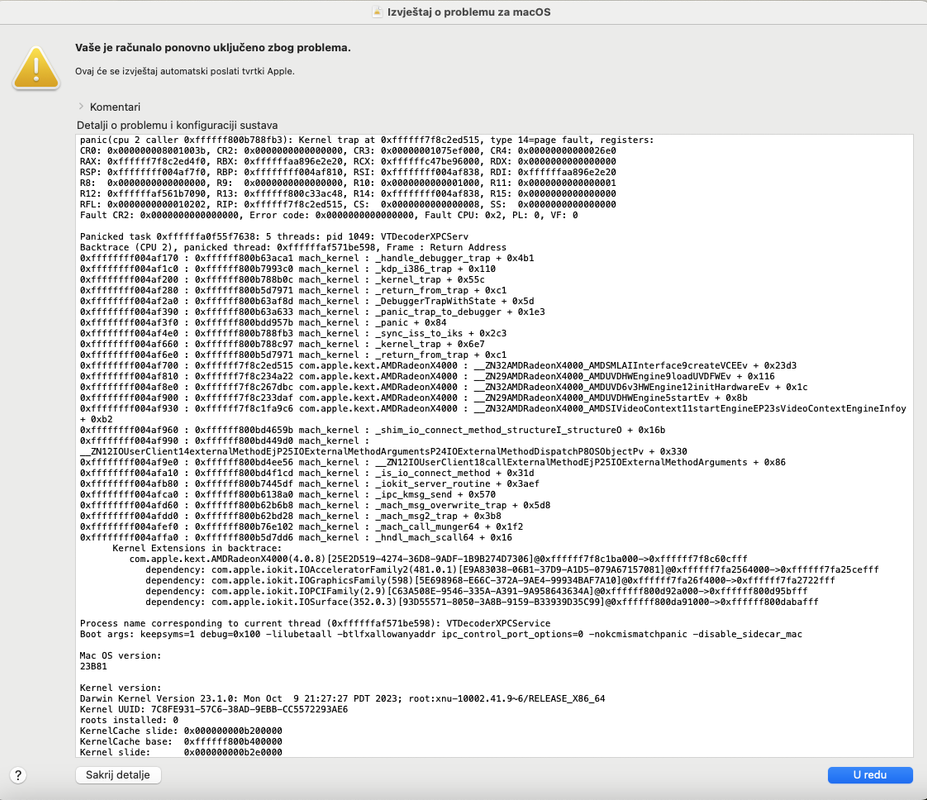Image resolution: width=927 pixels, height=800 pixels.
Task: Click the _ipc_kmsg_send backtrace line
Action: pyautogui.click(x=288, y=494)
